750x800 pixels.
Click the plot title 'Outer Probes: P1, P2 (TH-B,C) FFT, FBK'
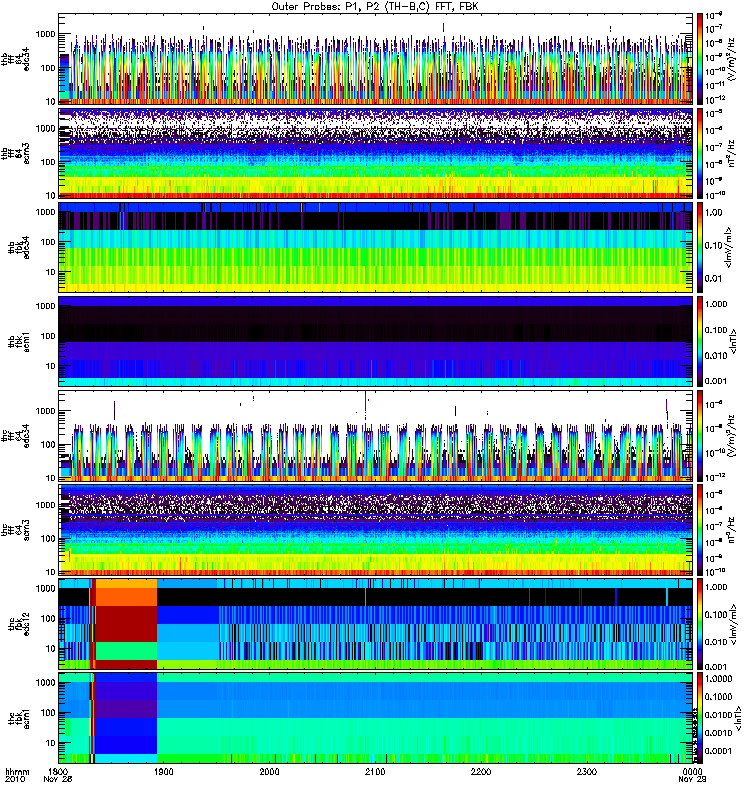375,7
